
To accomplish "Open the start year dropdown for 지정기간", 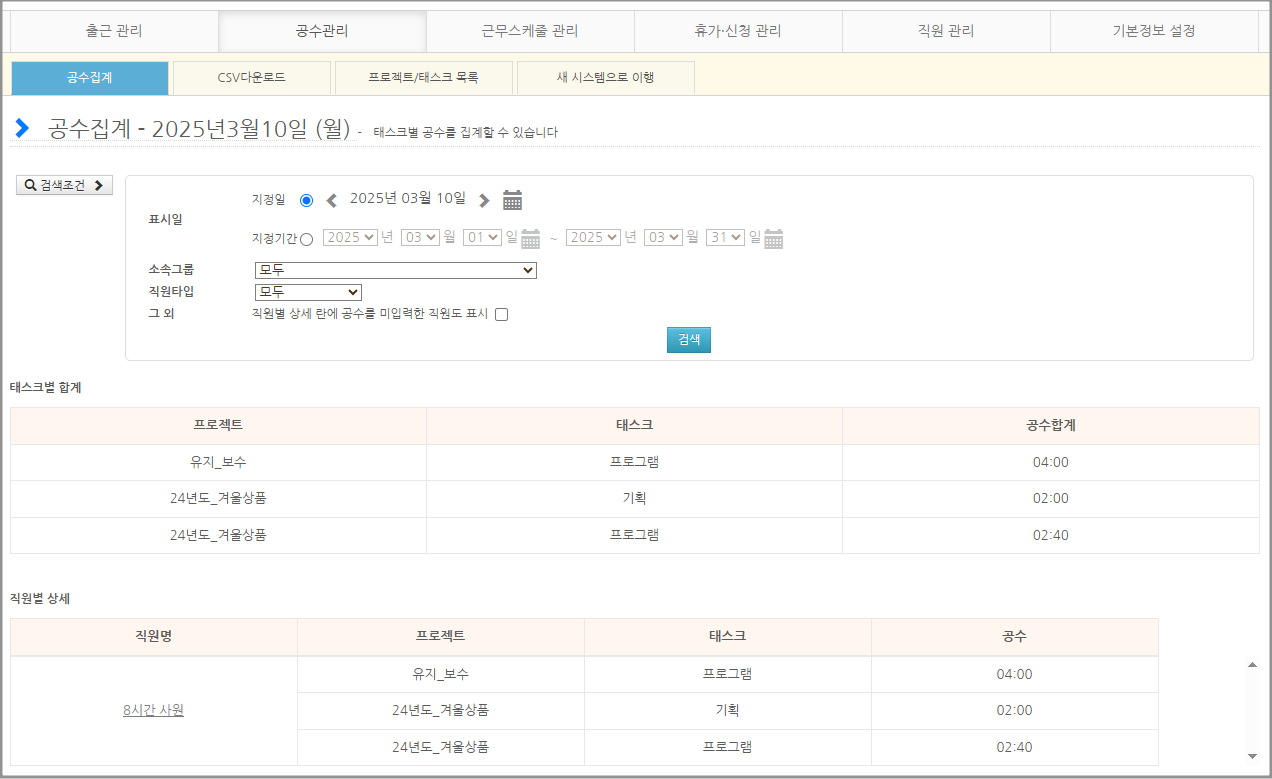I will 350,237.
